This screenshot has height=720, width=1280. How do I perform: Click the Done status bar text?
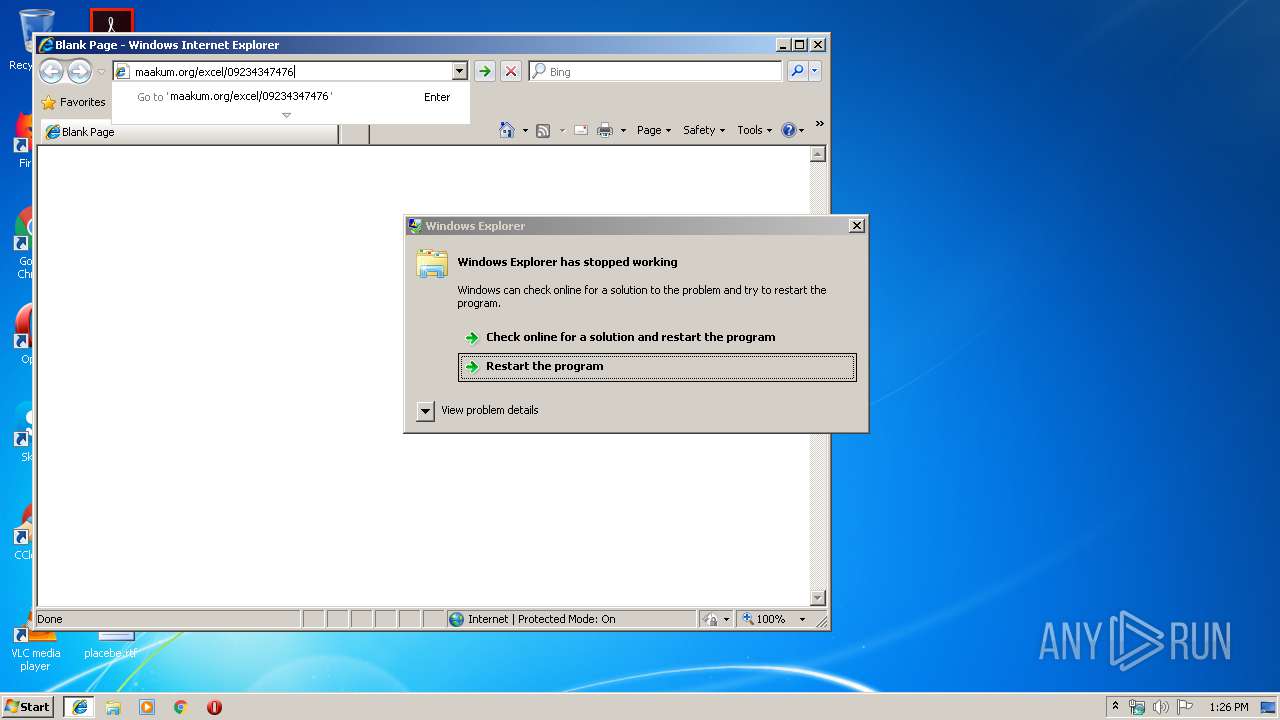tap(50, 619)
